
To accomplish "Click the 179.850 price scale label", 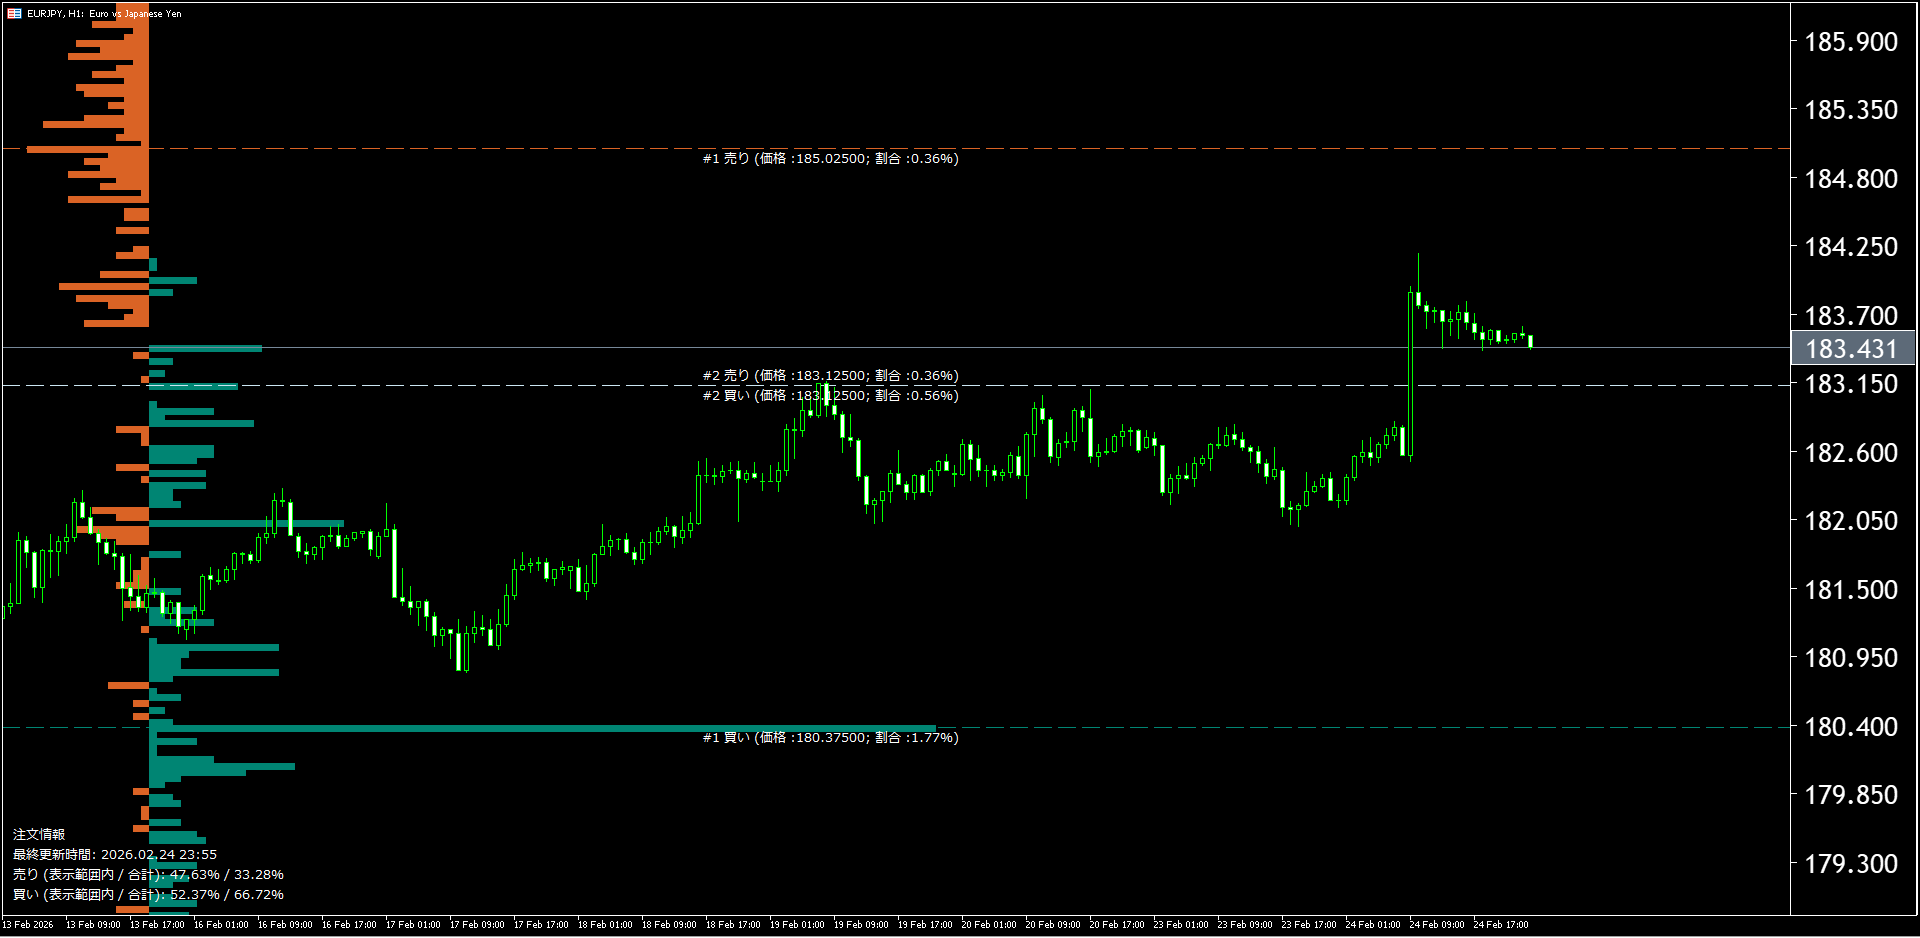I will point(1851,795).
